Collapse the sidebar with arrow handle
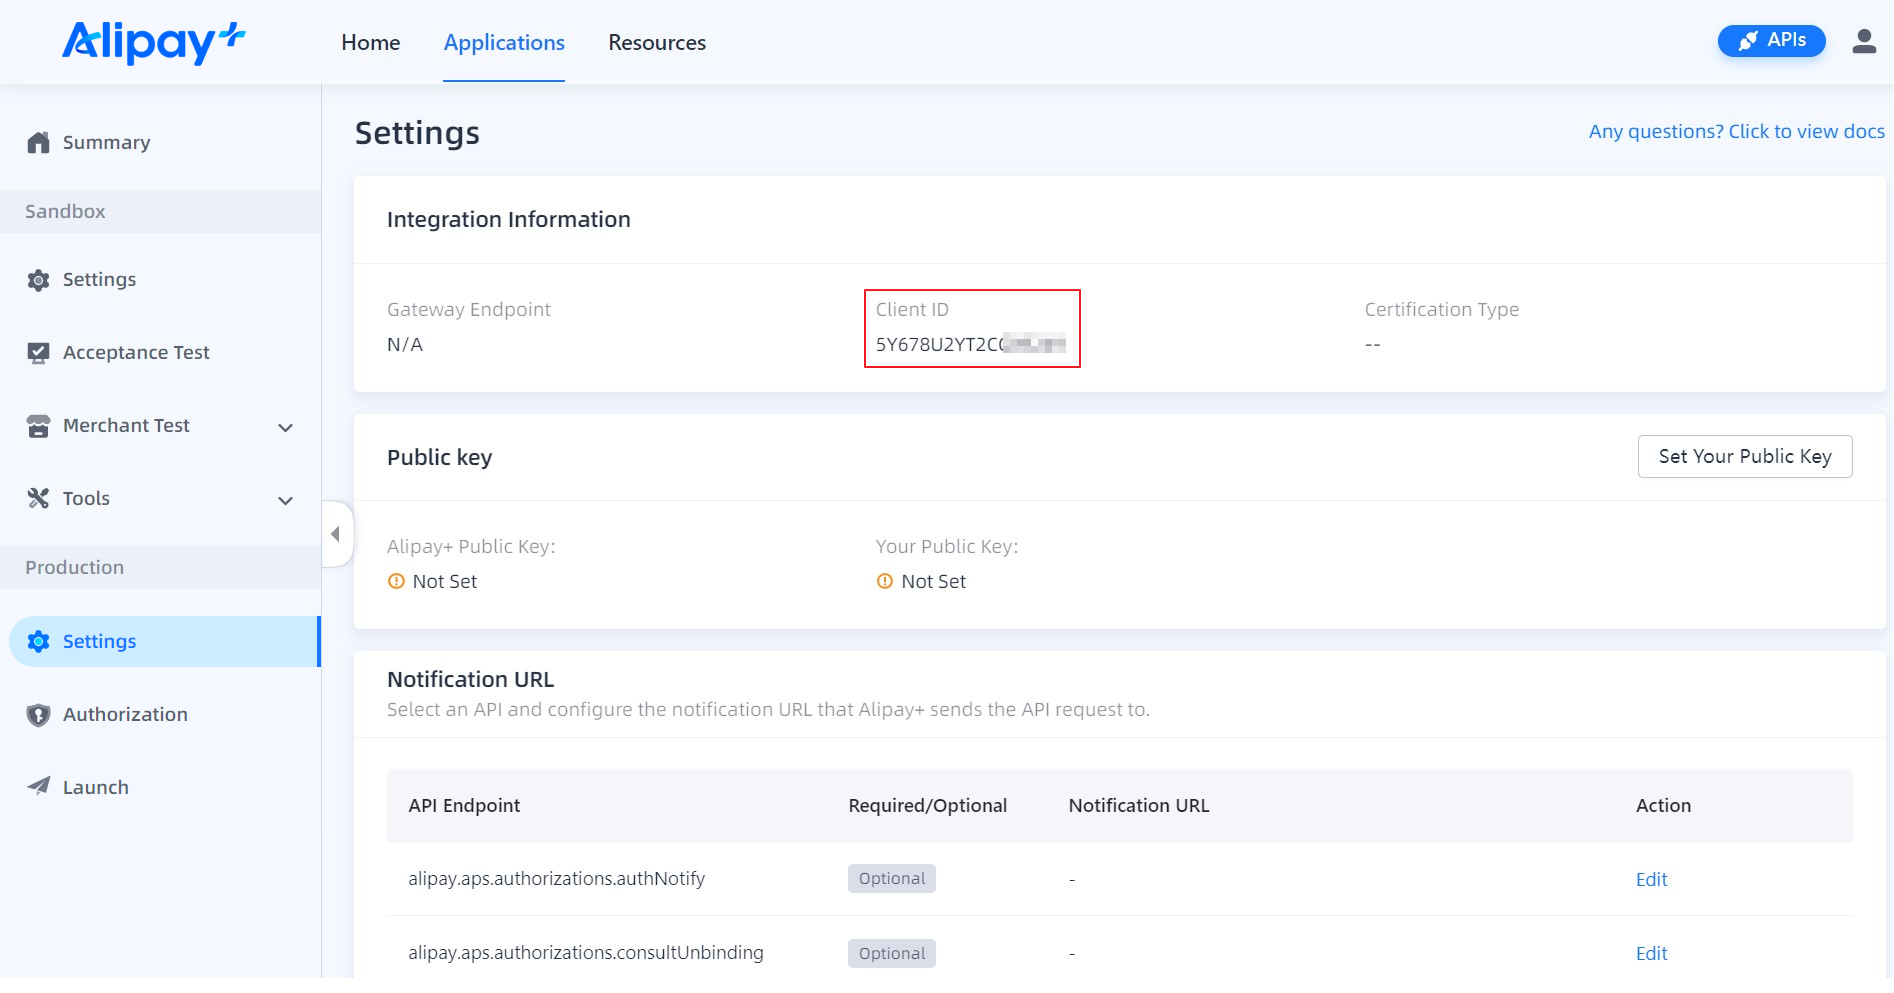The height and width of the screenshot is (993, 1894). click(336, 534)
